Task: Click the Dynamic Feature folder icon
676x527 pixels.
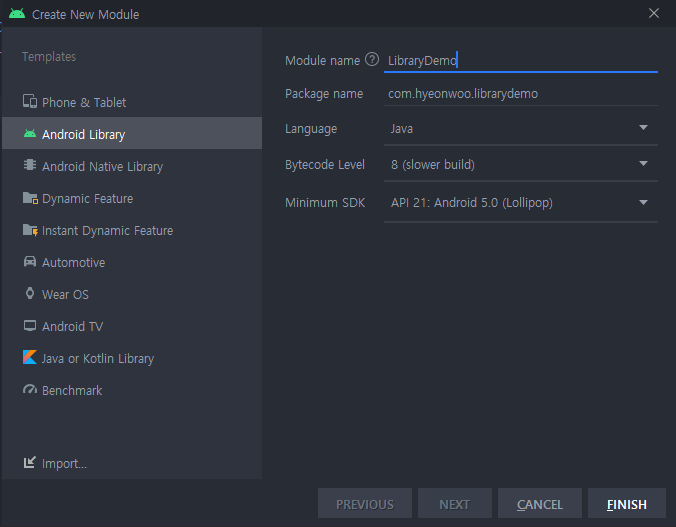Action: 30,198
